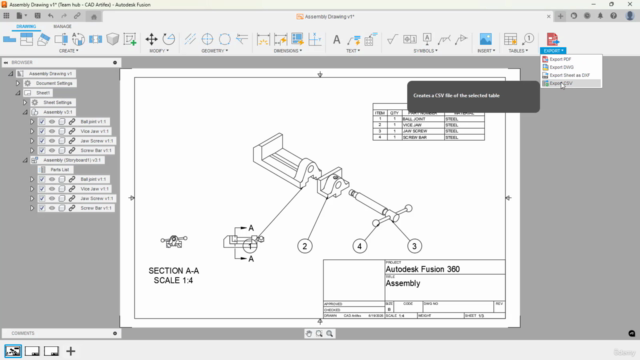
Task: Undo the last action
Action: (51, 16)
